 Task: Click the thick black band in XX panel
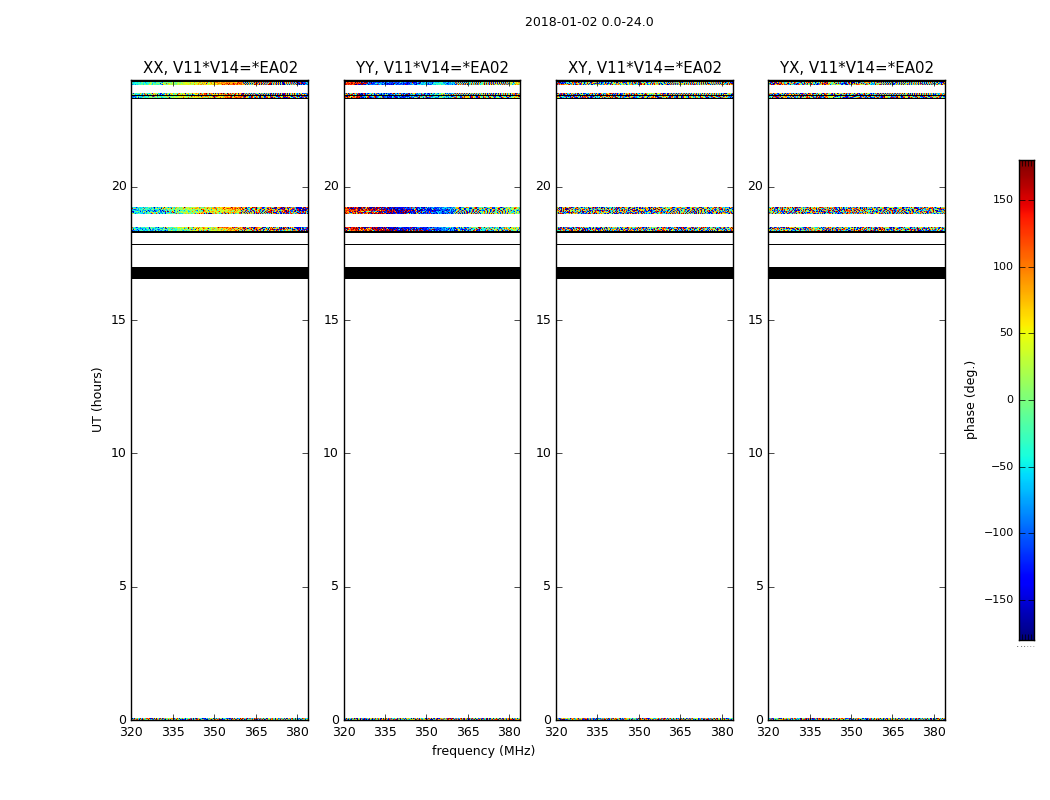click(x=220, y=273)
